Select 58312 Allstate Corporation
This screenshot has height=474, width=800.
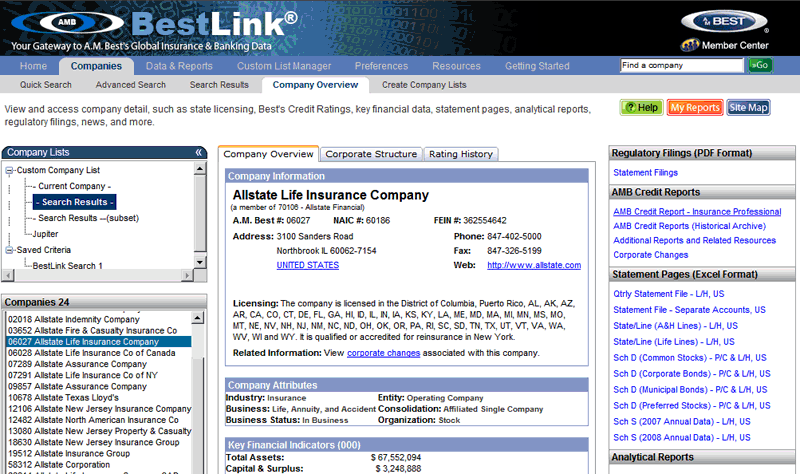(59, 465)
